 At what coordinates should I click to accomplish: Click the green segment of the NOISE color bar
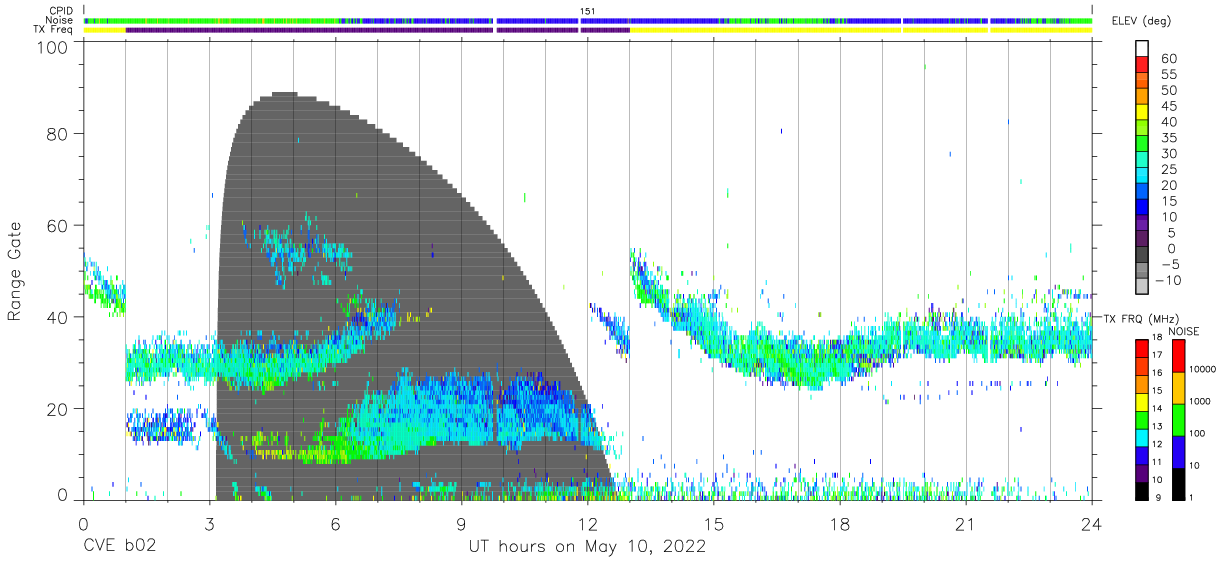(1179, 419)
